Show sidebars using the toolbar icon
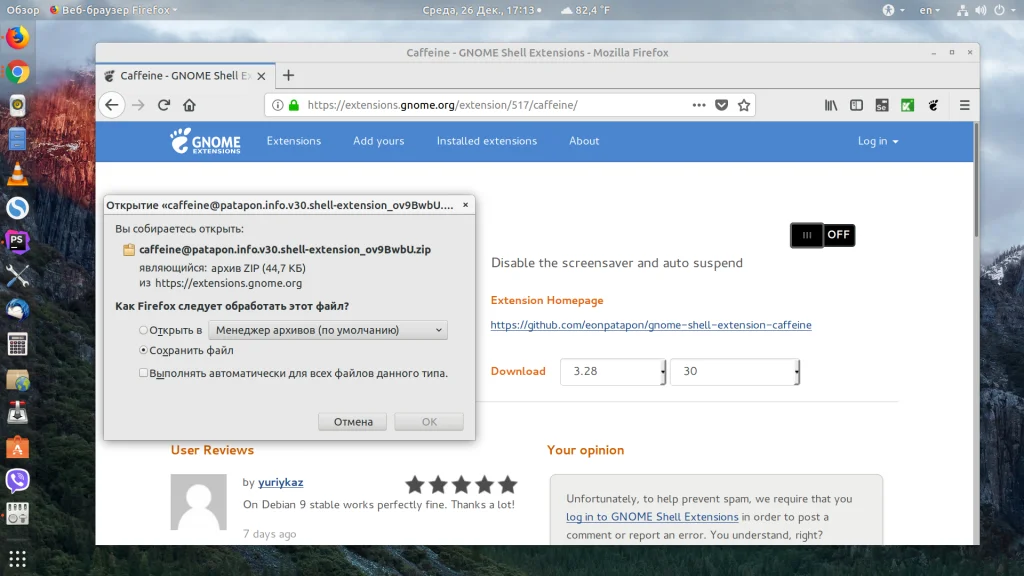The image size is (1024, 576). pyautogui.click(x=856, y=105)
